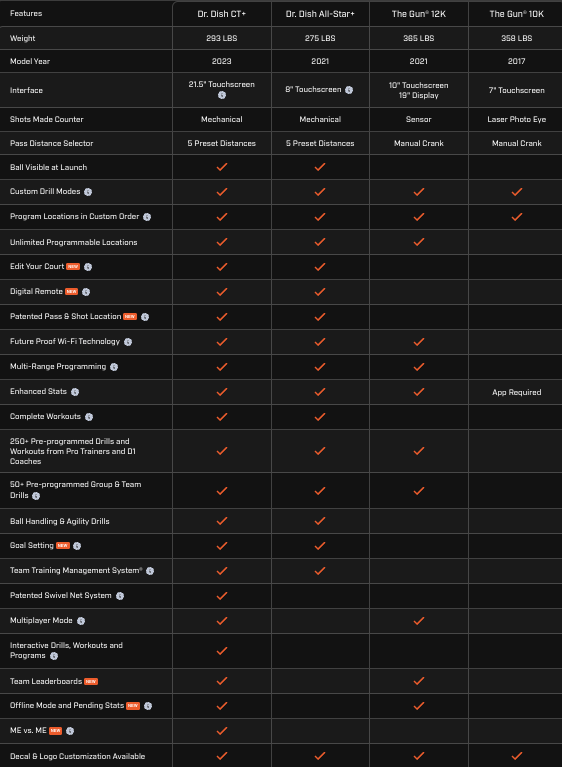Click info icon next to Custom Drill Modes
The image size is (562, 767).
[88, 192]
